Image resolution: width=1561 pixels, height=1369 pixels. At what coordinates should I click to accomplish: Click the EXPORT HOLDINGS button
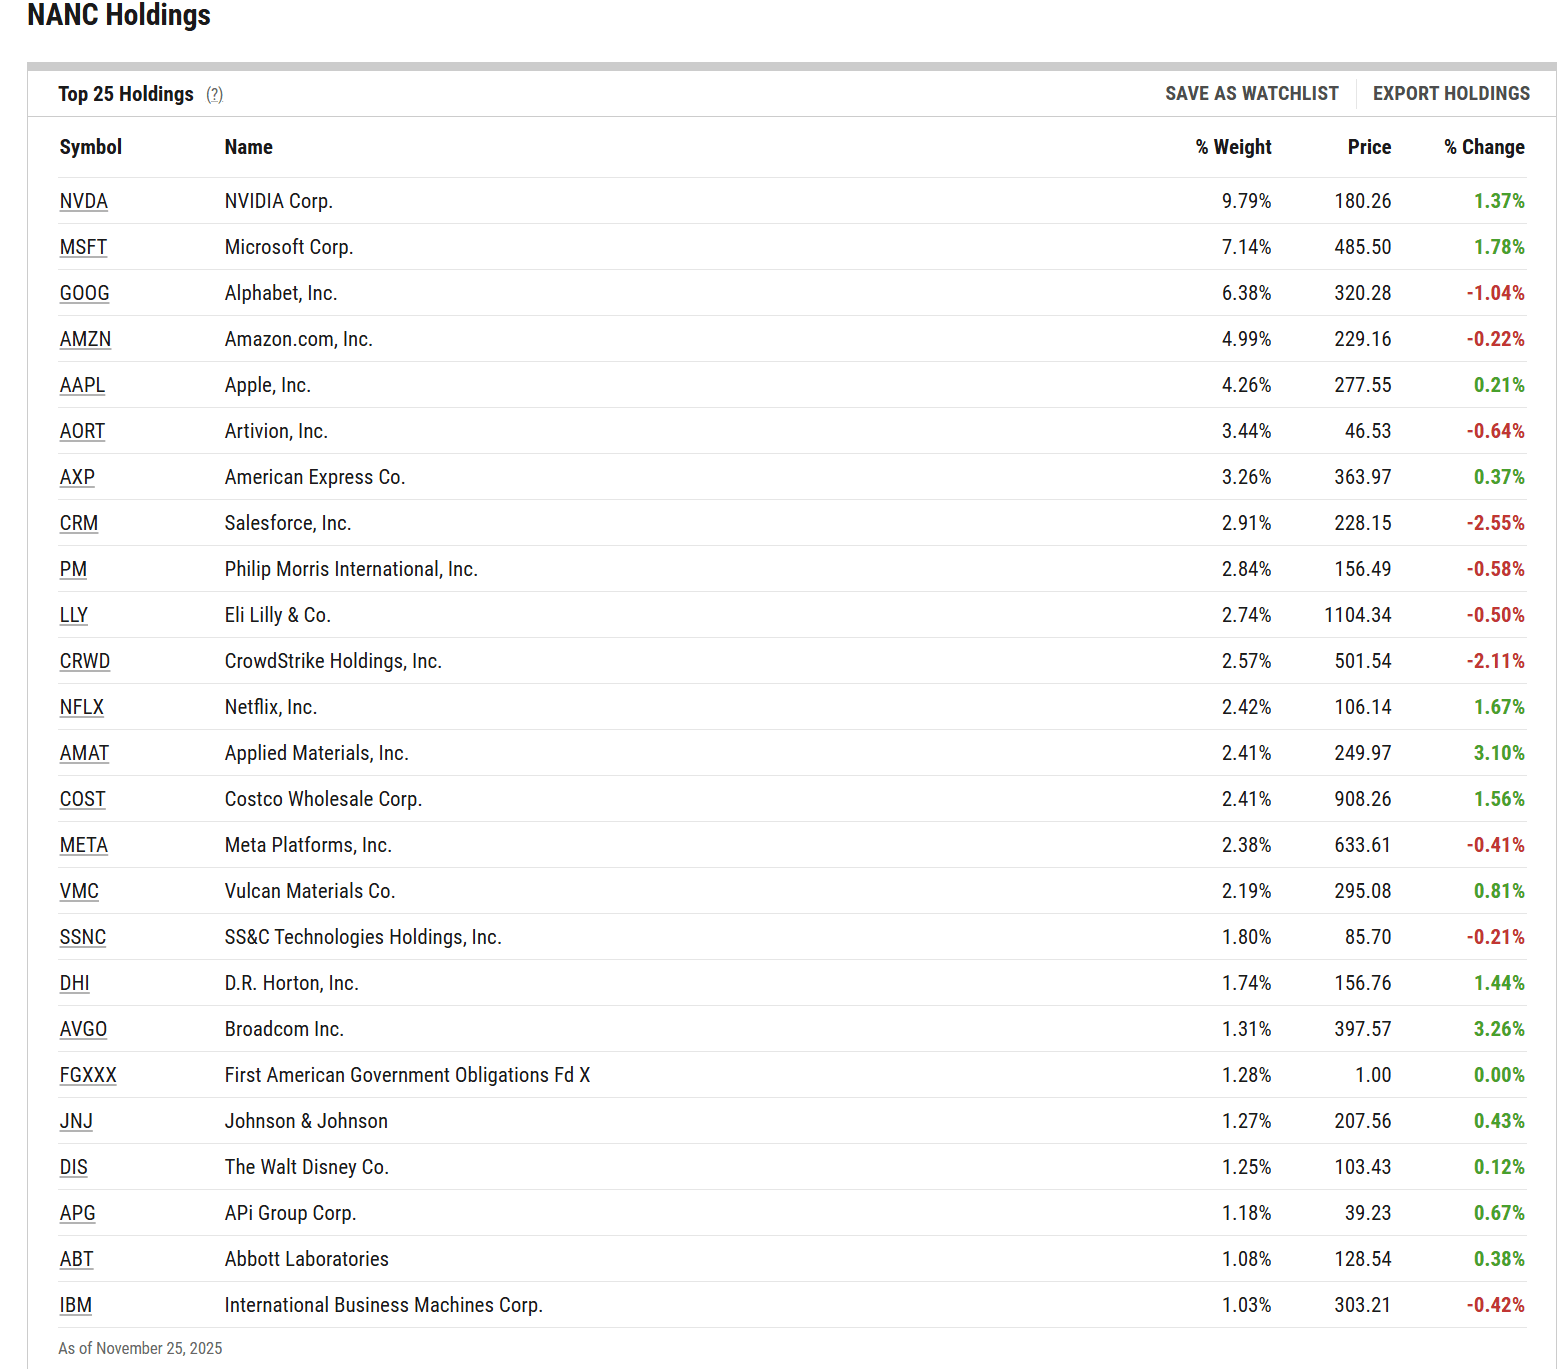pos(1451,93)
